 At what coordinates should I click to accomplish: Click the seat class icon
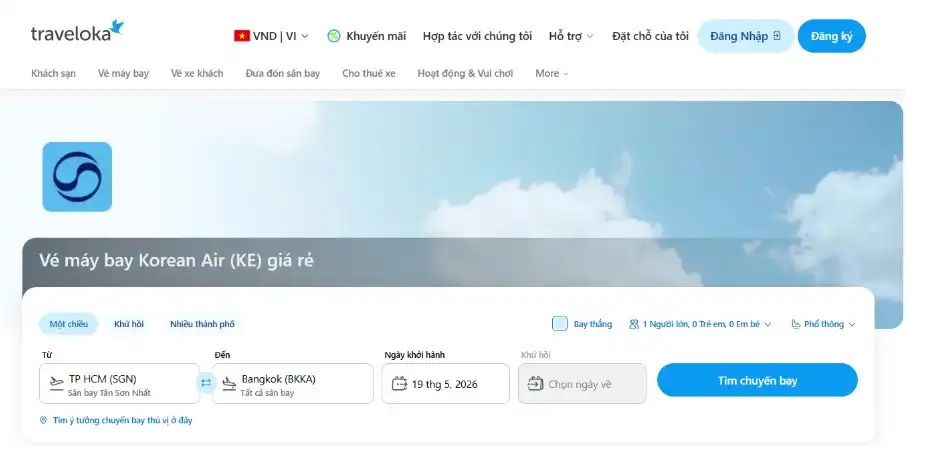[796, 324]
